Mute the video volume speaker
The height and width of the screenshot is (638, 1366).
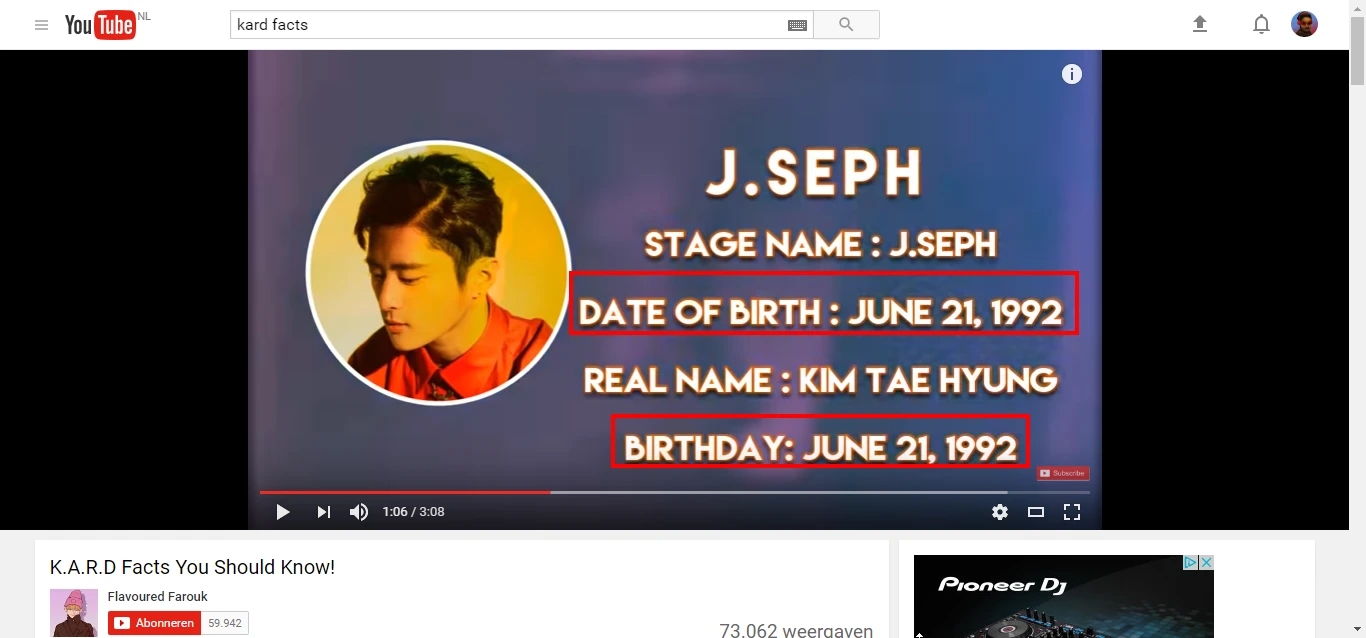pos(359,512)
